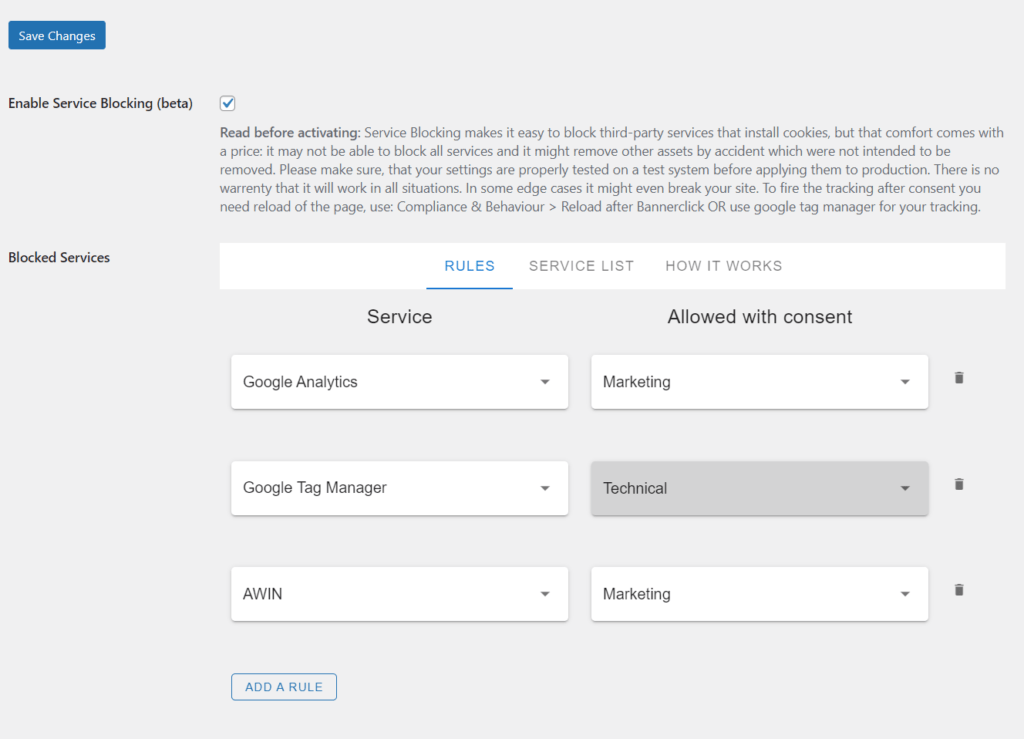The height and width of the screenshot is (739, 1024).
Task: Open consent dropdown for Google Analytics row
Action: (x=760, y=382)
